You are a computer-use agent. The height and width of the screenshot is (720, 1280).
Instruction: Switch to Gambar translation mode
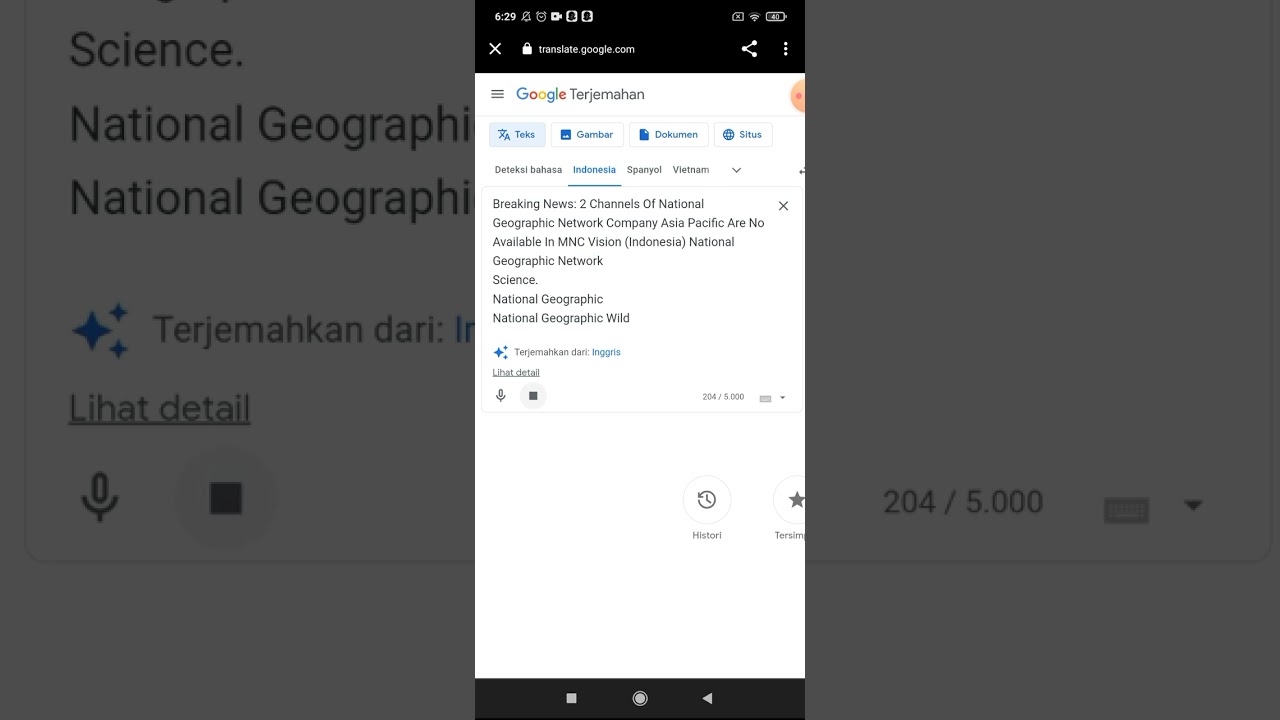[x=587, y=135]
